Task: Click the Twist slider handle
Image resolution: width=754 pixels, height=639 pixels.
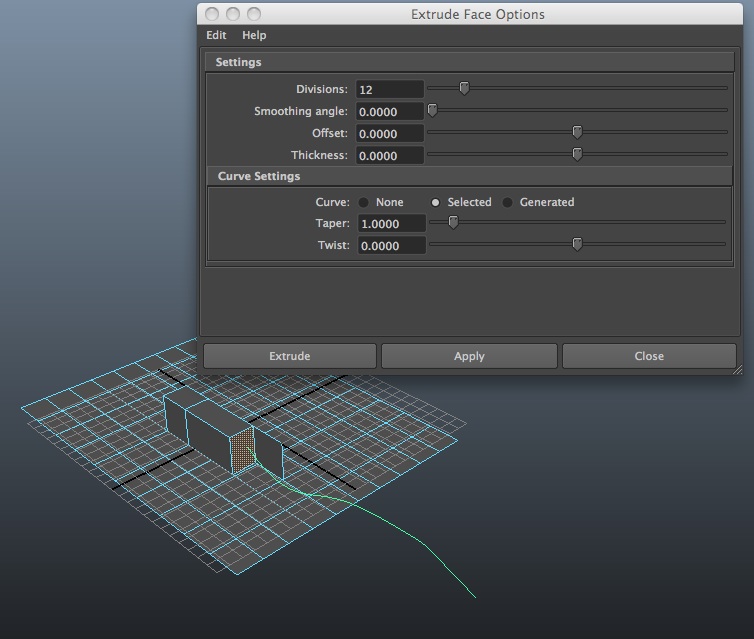Action: click(x=577, y=244)
